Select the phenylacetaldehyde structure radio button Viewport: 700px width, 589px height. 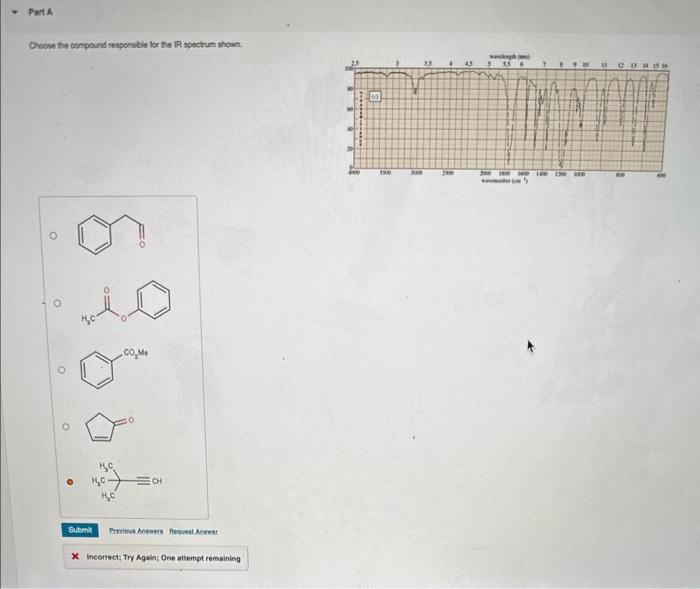(x=53, y=235)
